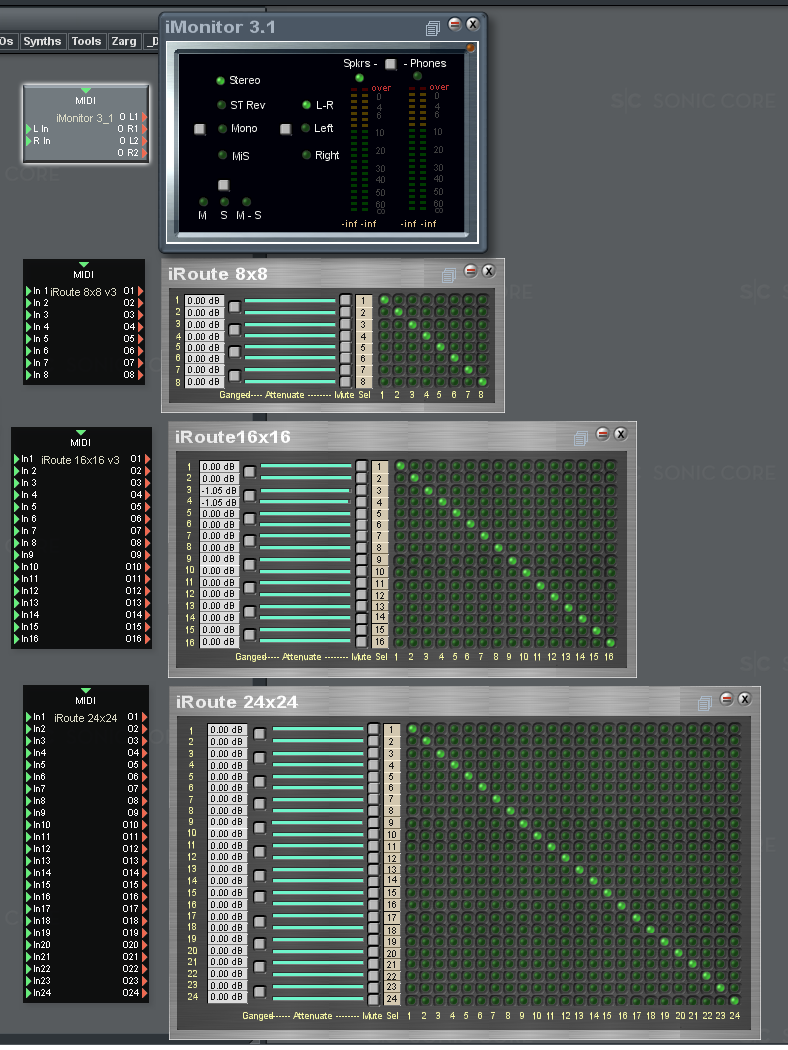Click row 8 dB value field in iRoute 8x8
Image resolution: width=788 pixels, height=1050 pixels.
click(204, 382)
